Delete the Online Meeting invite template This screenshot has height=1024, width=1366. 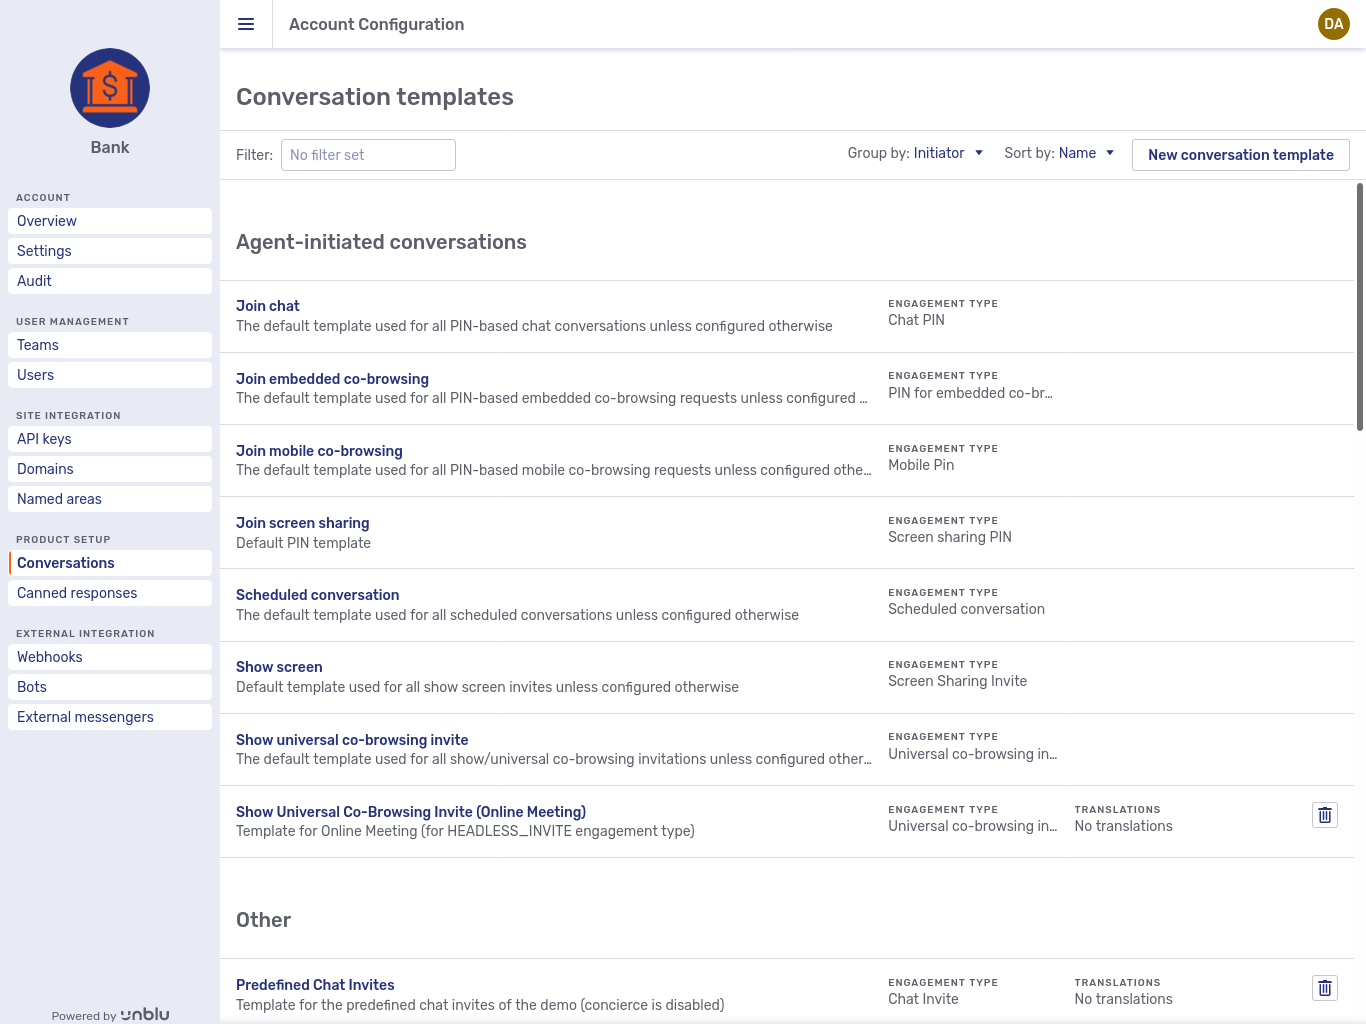pos(1325,815)
